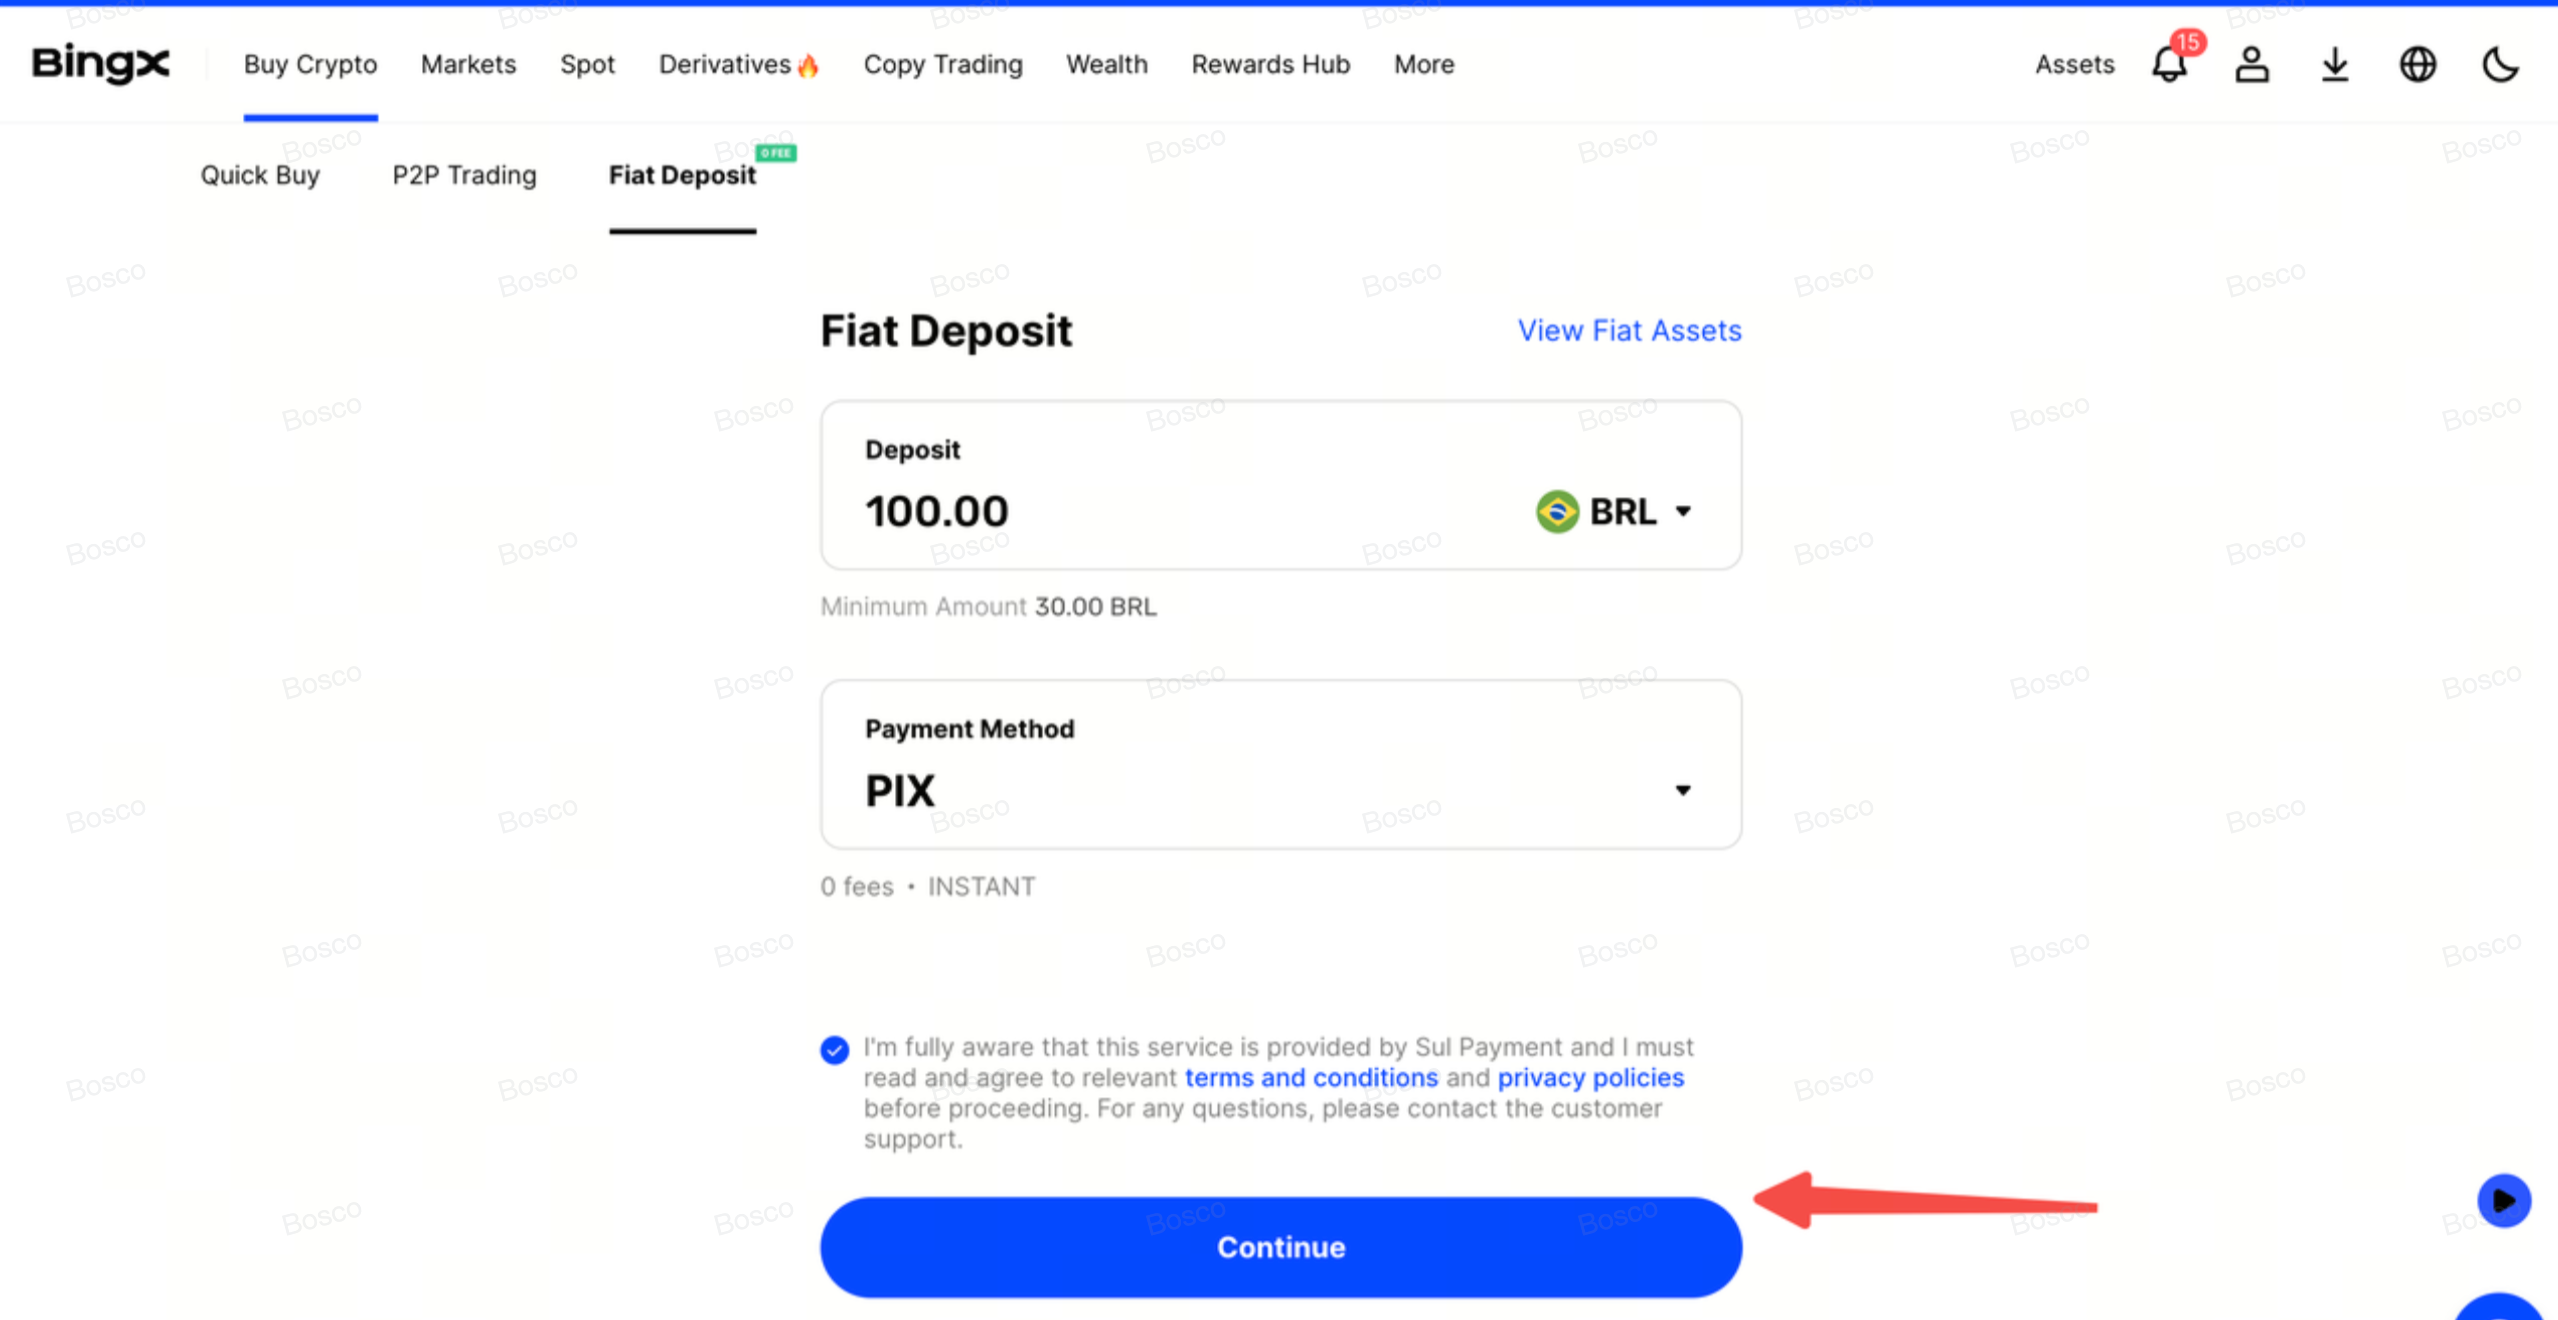Click the download app icon
The width and height of the screenshot is (2558, 1320).
(2334, 65)
